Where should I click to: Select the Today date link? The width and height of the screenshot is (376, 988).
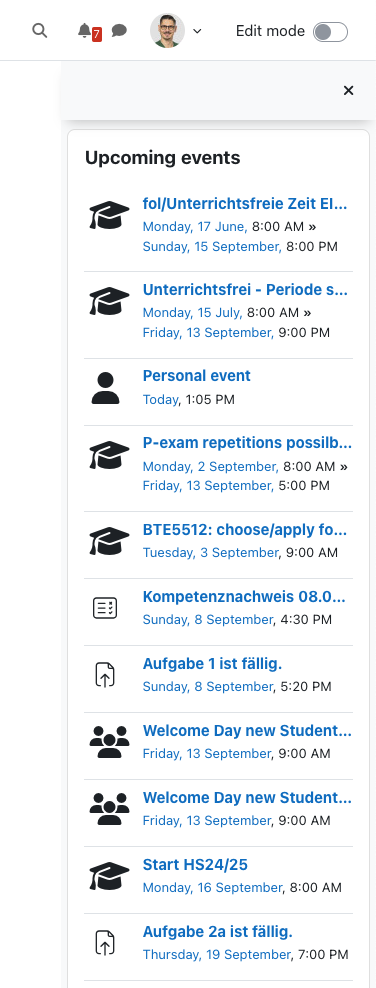click(x=160, y=399)
